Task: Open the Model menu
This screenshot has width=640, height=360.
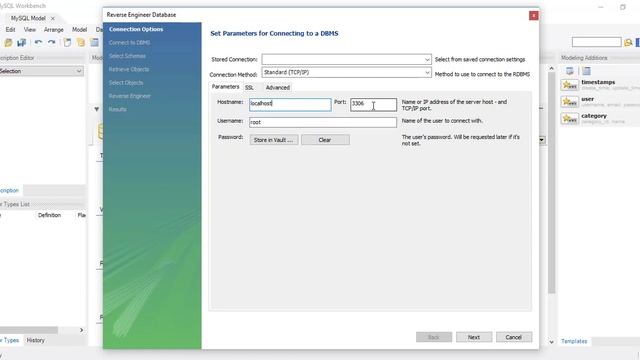Action: pos(79,30)
